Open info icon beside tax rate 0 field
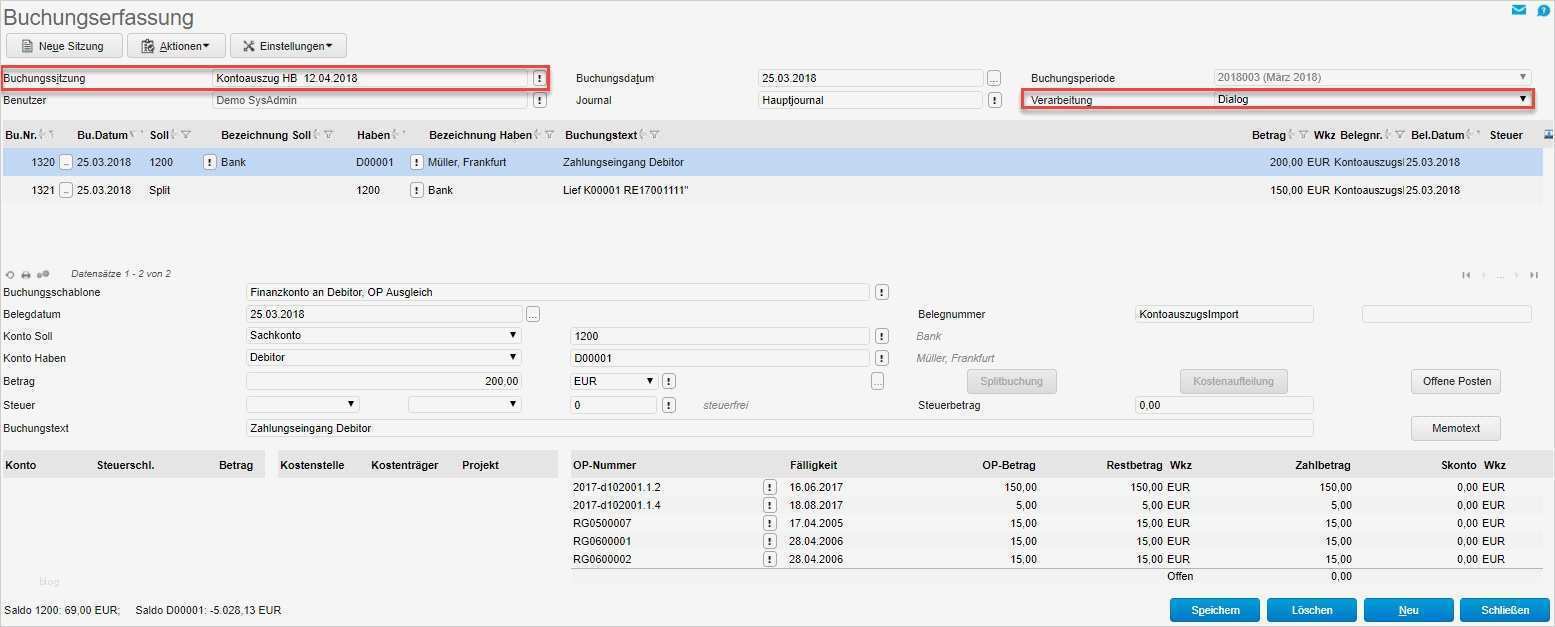 (x=669, y=405)
